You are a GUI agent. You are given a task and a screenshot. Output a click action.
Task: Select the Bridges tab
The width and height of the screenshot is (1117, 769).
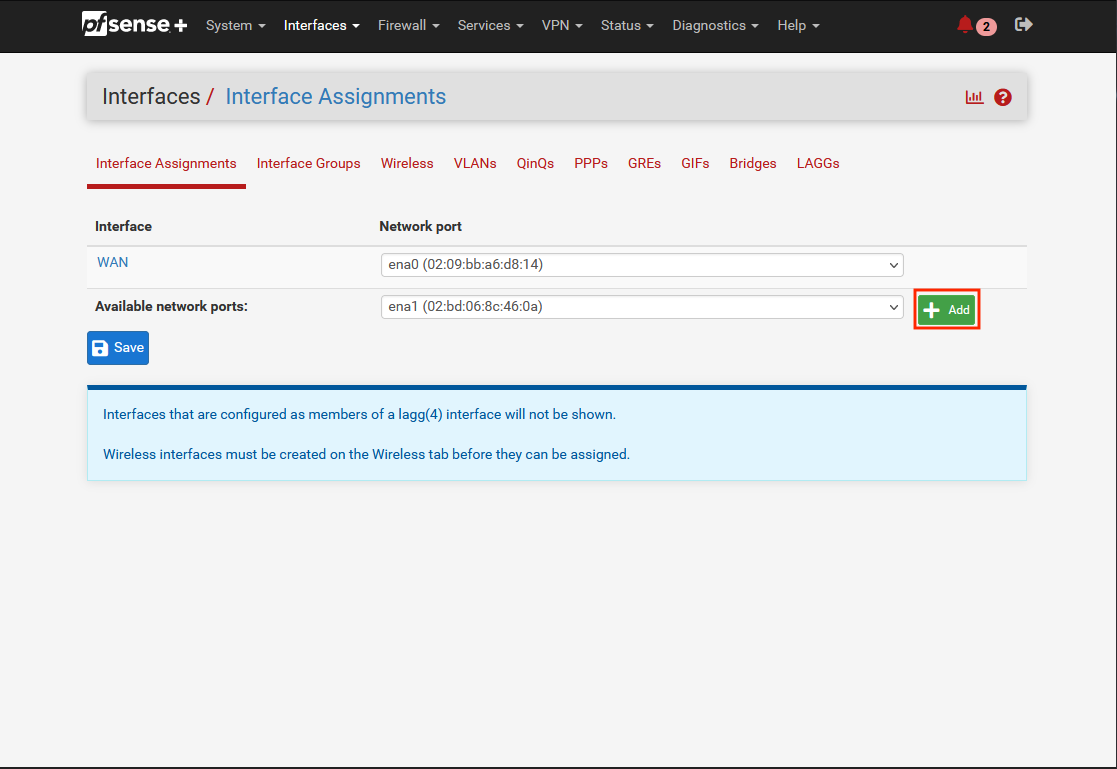753,163
